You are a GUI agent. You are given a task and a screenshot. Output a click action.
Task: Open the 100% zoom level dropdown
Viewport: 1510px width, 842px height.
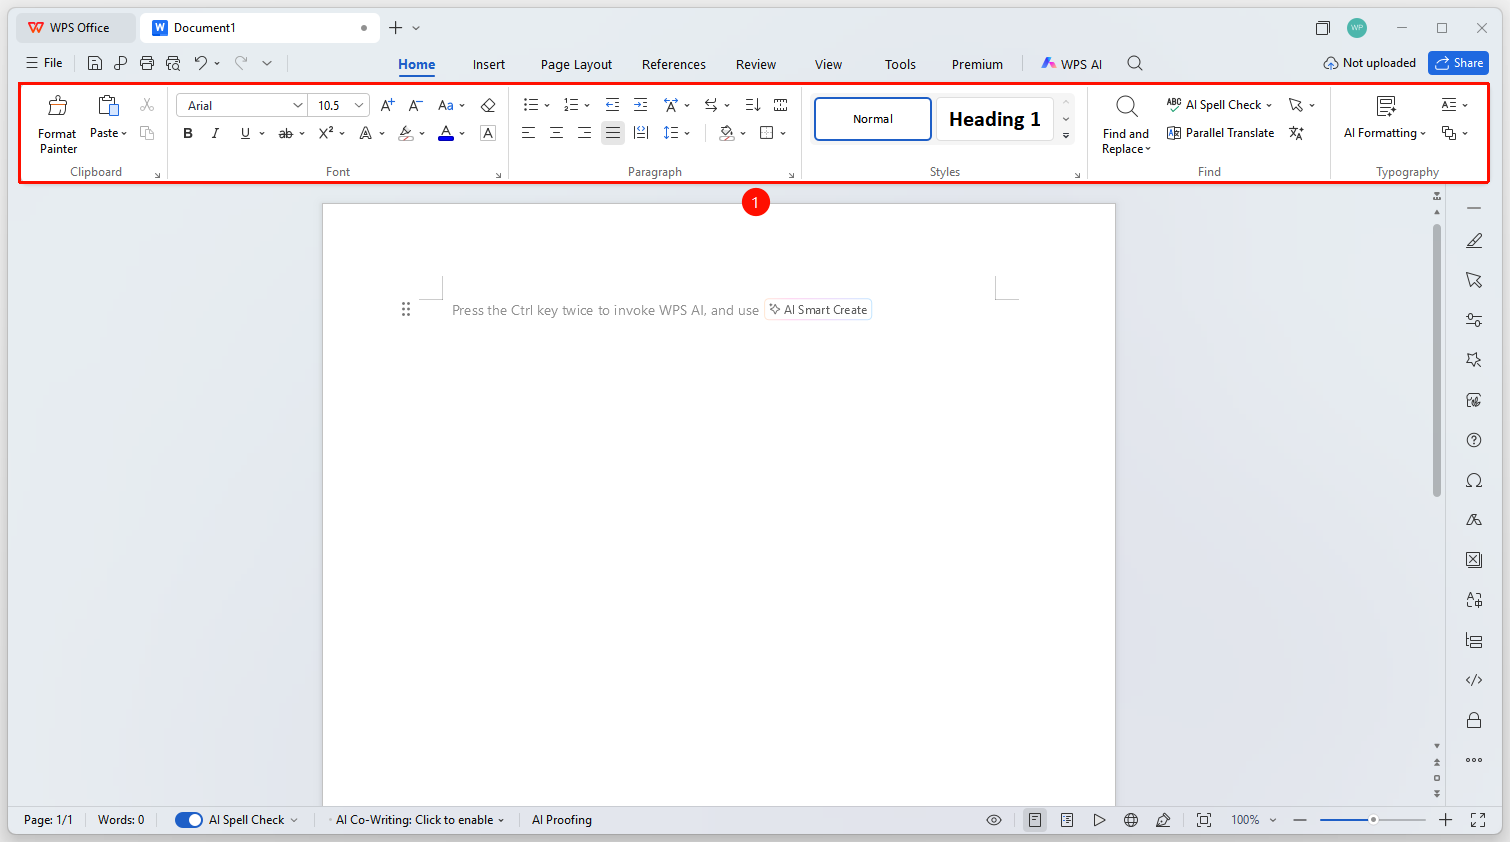pyautogui.click(x=1254, y=820)
